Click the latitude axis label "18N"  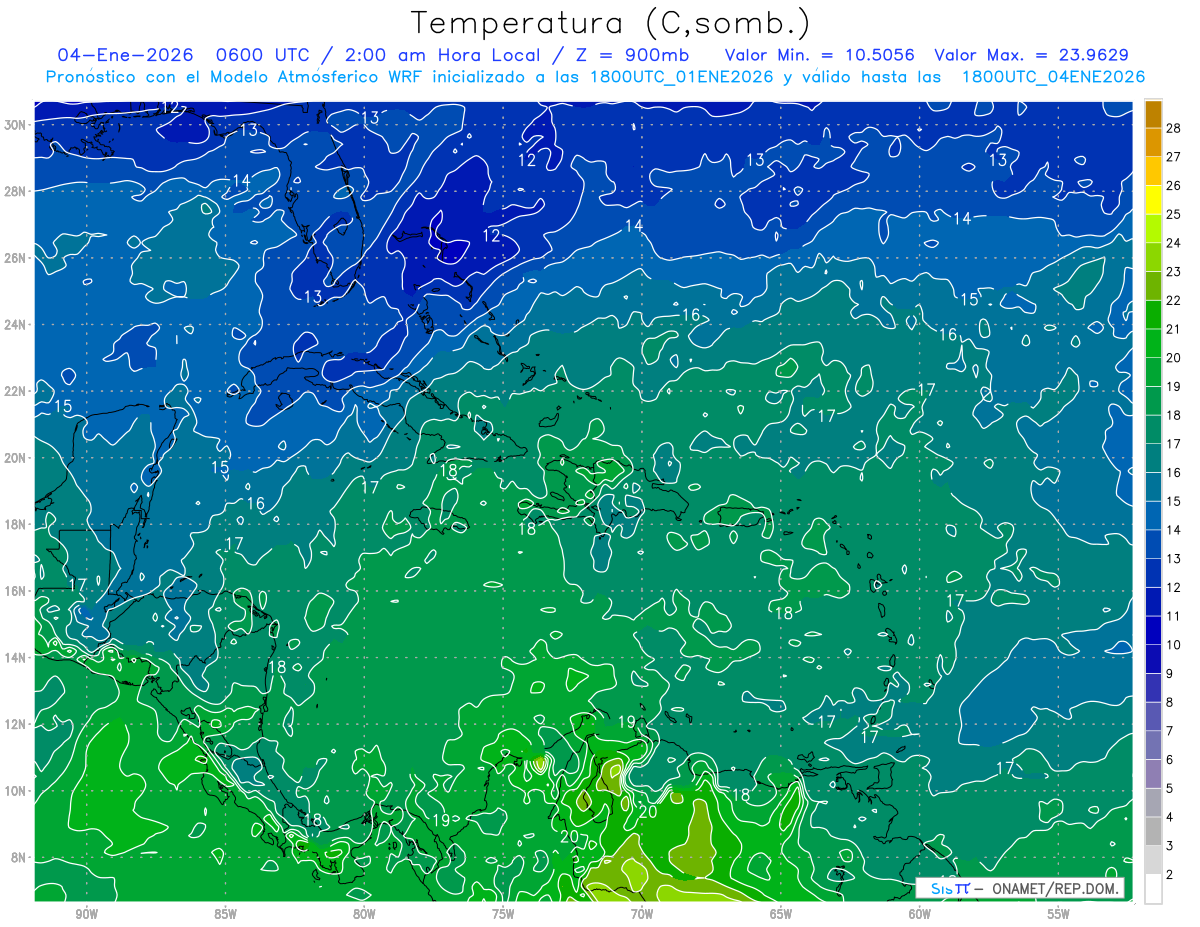[x=17, y=524]
